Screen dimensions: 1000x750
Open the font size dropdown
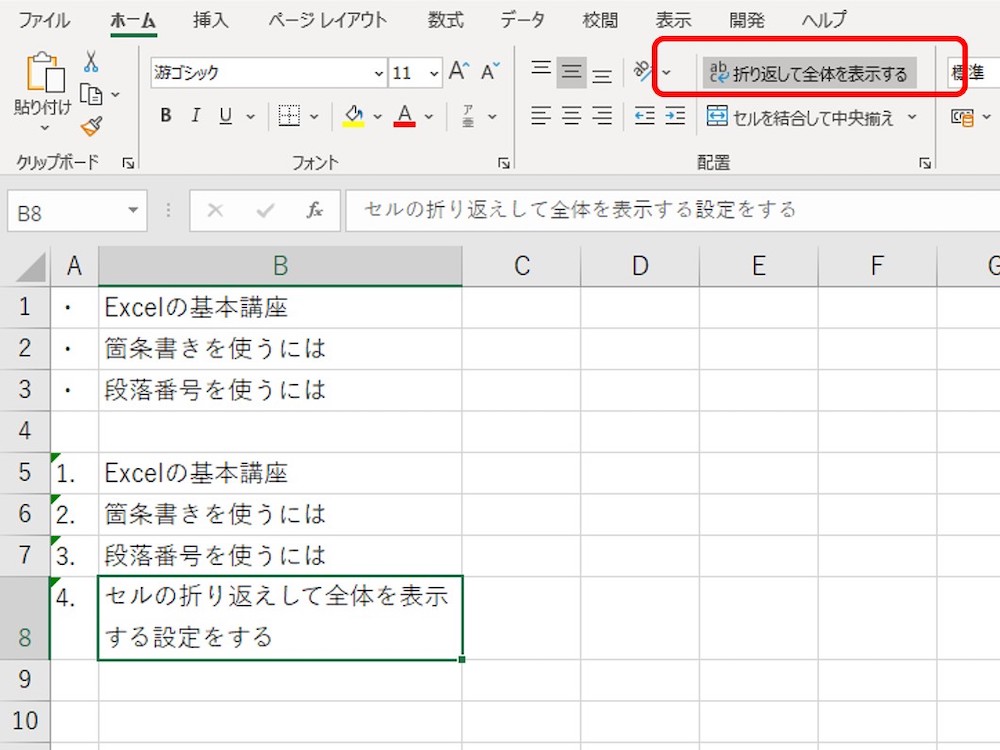(x=434, y=73)
